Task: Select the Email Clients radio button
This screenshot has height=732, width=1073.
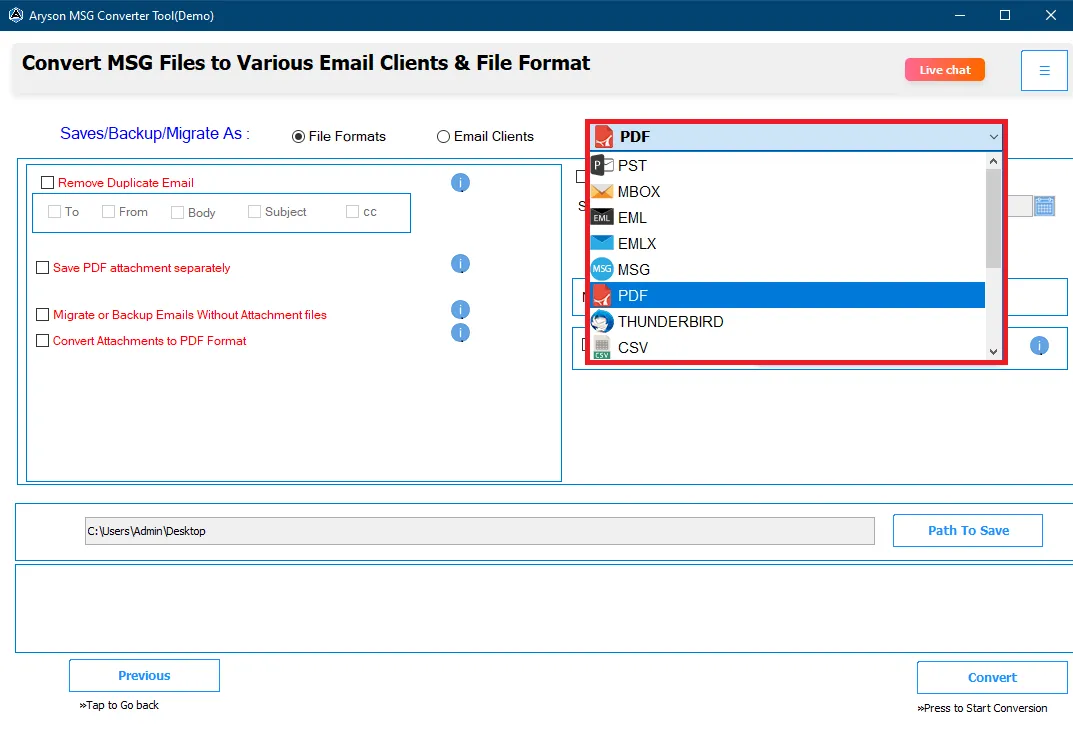Action: click(443, 137)
